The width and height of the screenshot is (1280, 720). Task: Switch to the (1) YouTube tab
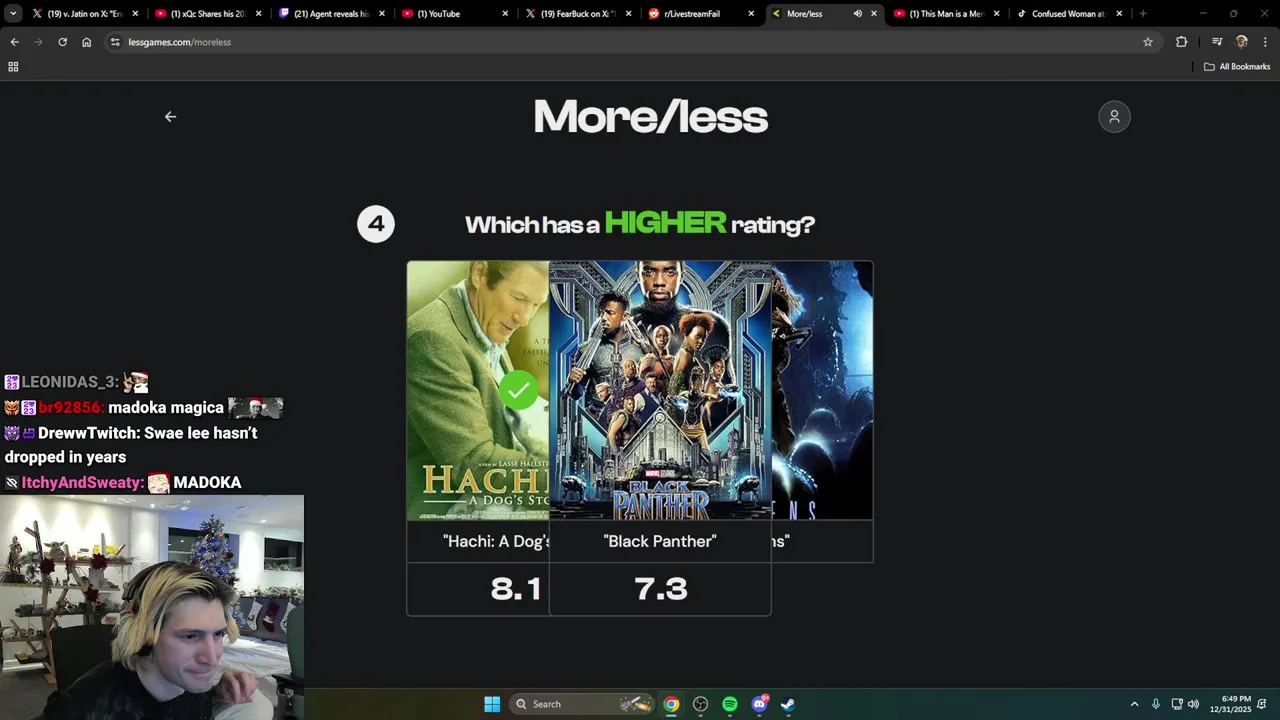coord(453,14)
